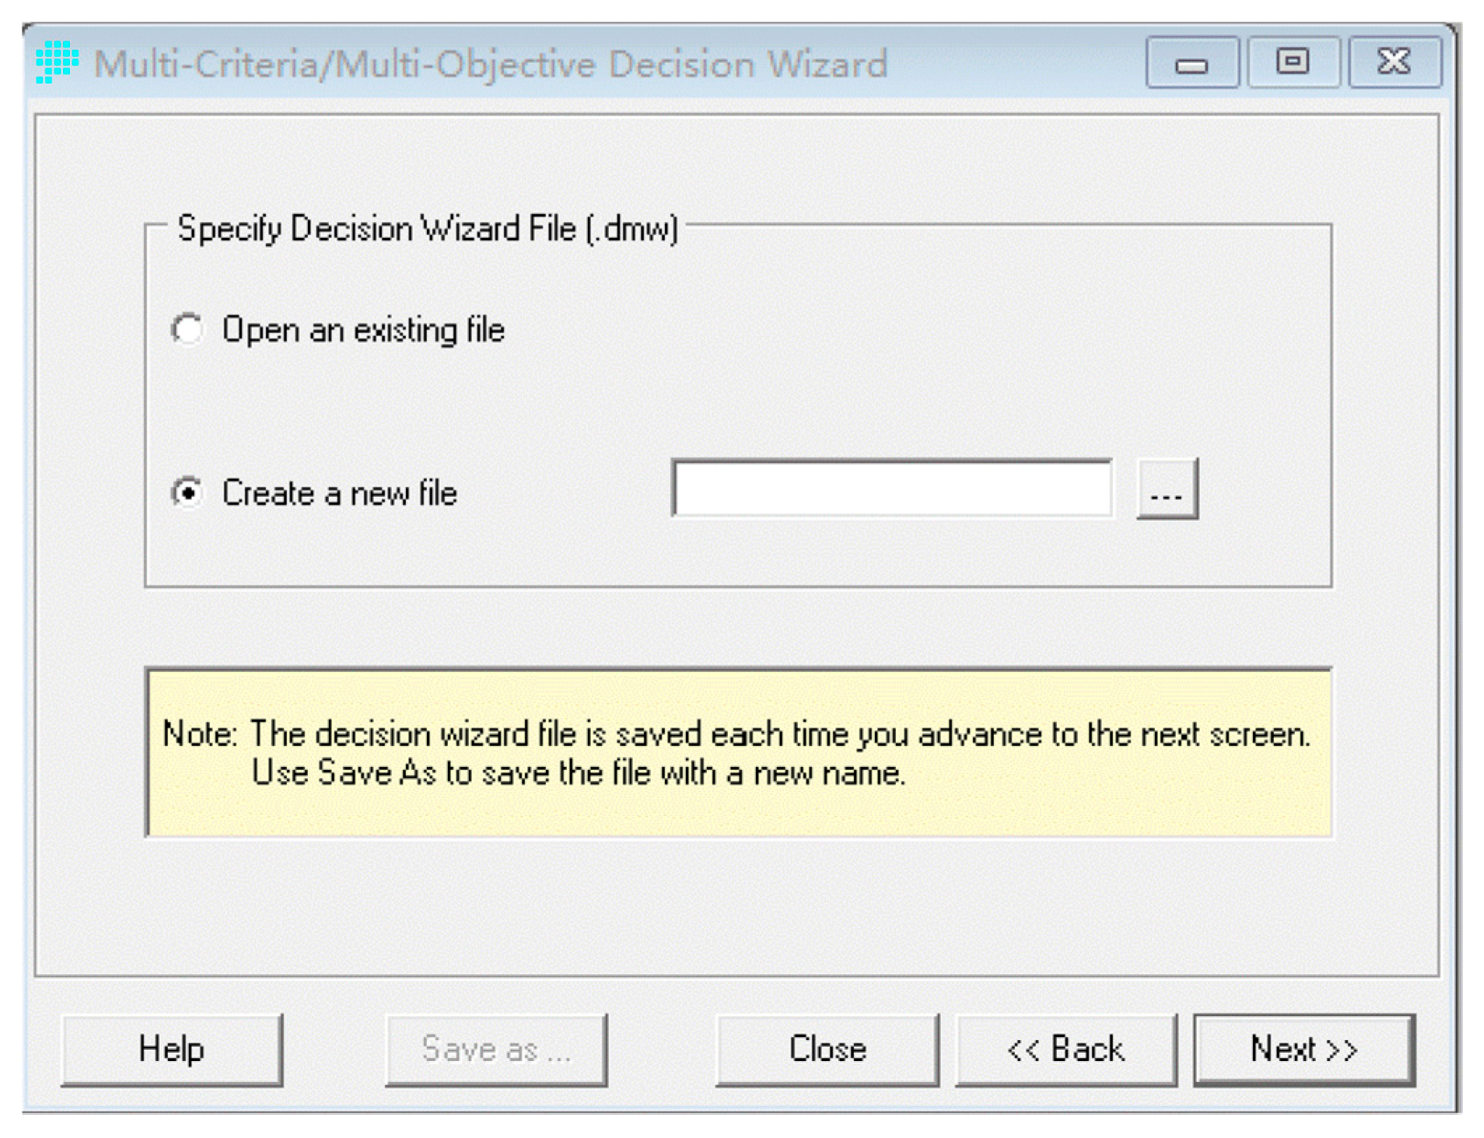Click the 'Save as ...' button
The height and width of the screenshot is (1138, 1484).
496,1049
